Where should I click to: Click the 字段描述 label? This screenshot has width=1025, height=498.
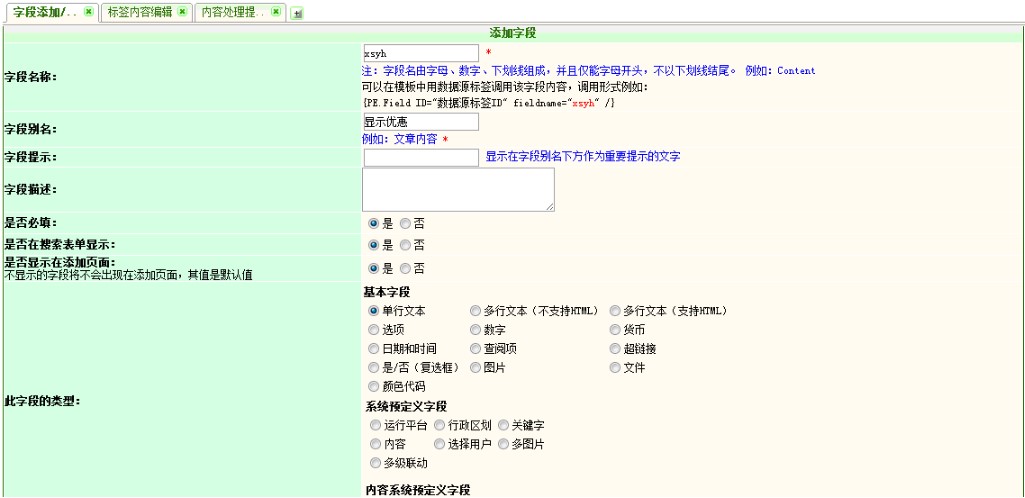[31, 190]
